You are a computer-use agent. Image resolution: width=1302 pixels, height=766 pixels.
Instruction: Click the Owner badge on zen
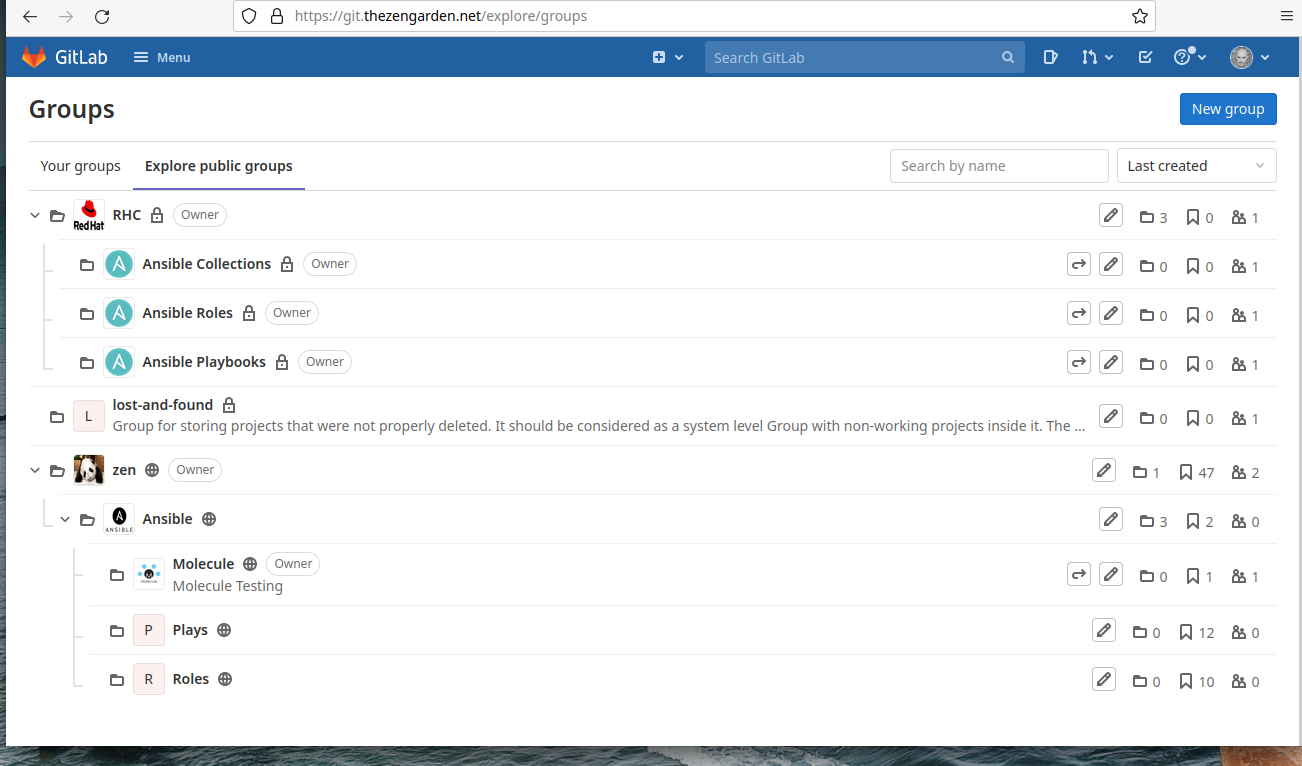pyautogui.click(x=195, y=470)
